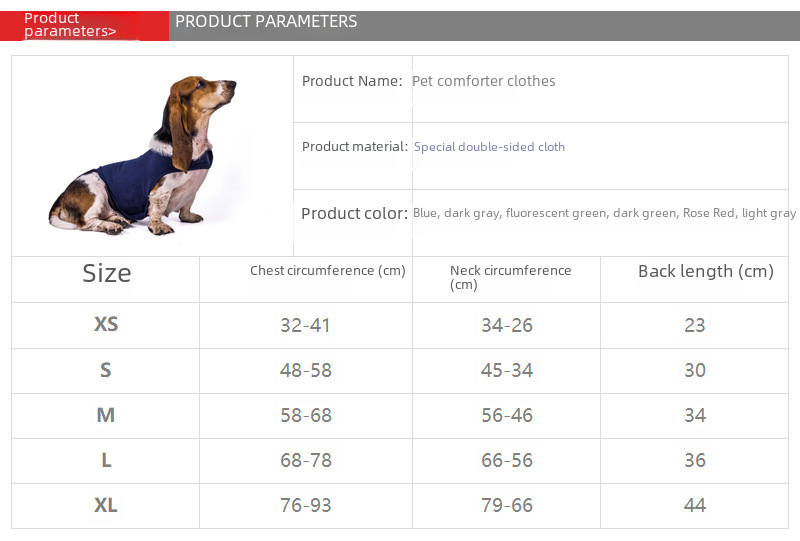Screen dimensions: 800x541
Task: Select the Chest circumference (cm) column header
Action: (x=327, y=271)
